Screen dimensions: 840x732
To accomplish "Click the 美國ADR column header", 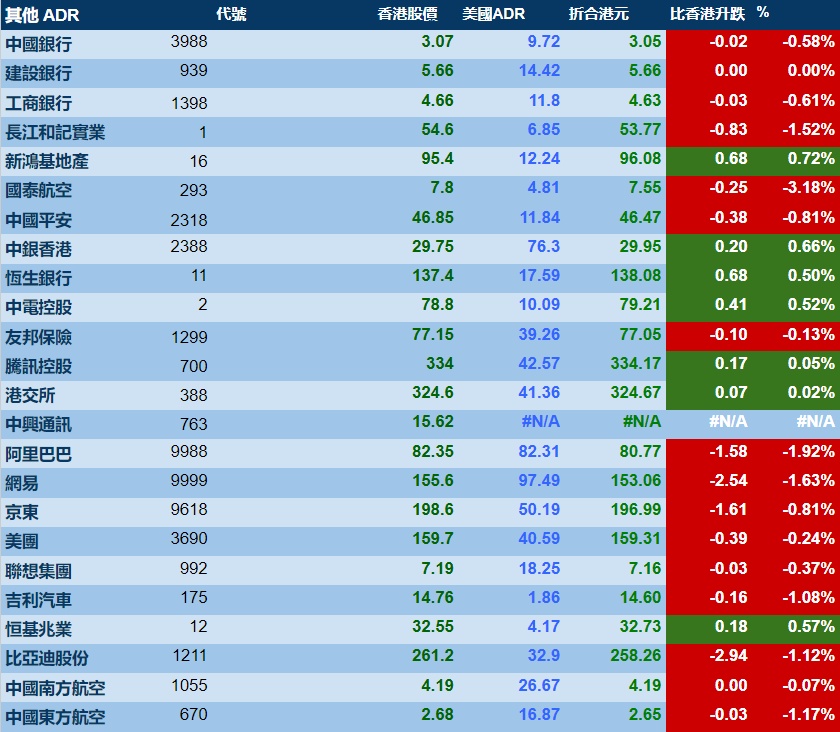I will coord(493,14).
